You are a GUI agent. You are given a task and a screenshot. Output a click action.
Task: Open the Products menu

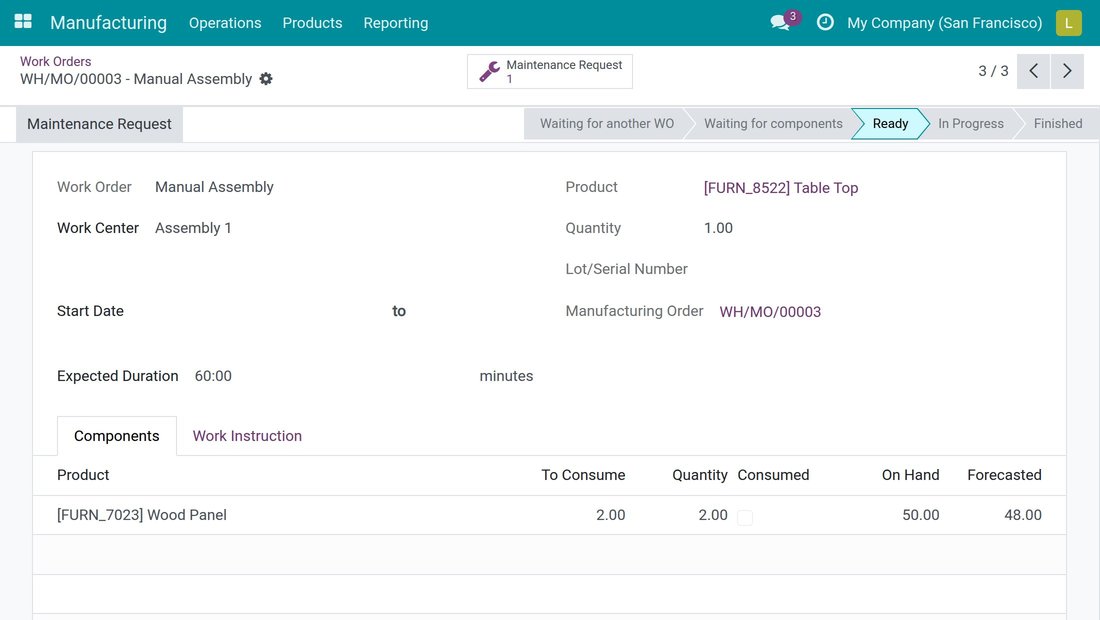click(x=312, y=22)
